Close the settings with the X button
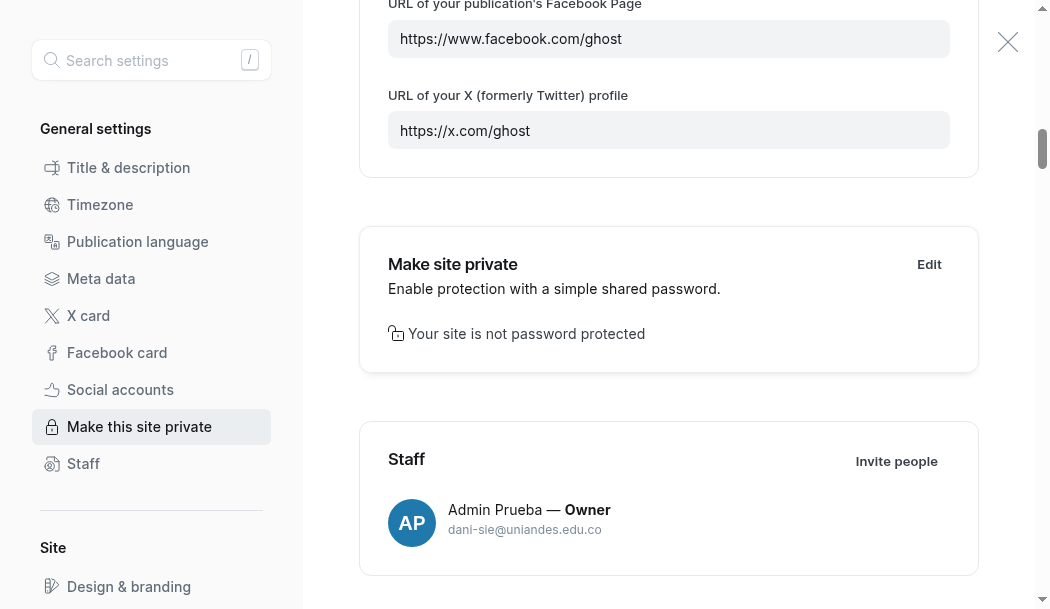 coord(1007,42)
